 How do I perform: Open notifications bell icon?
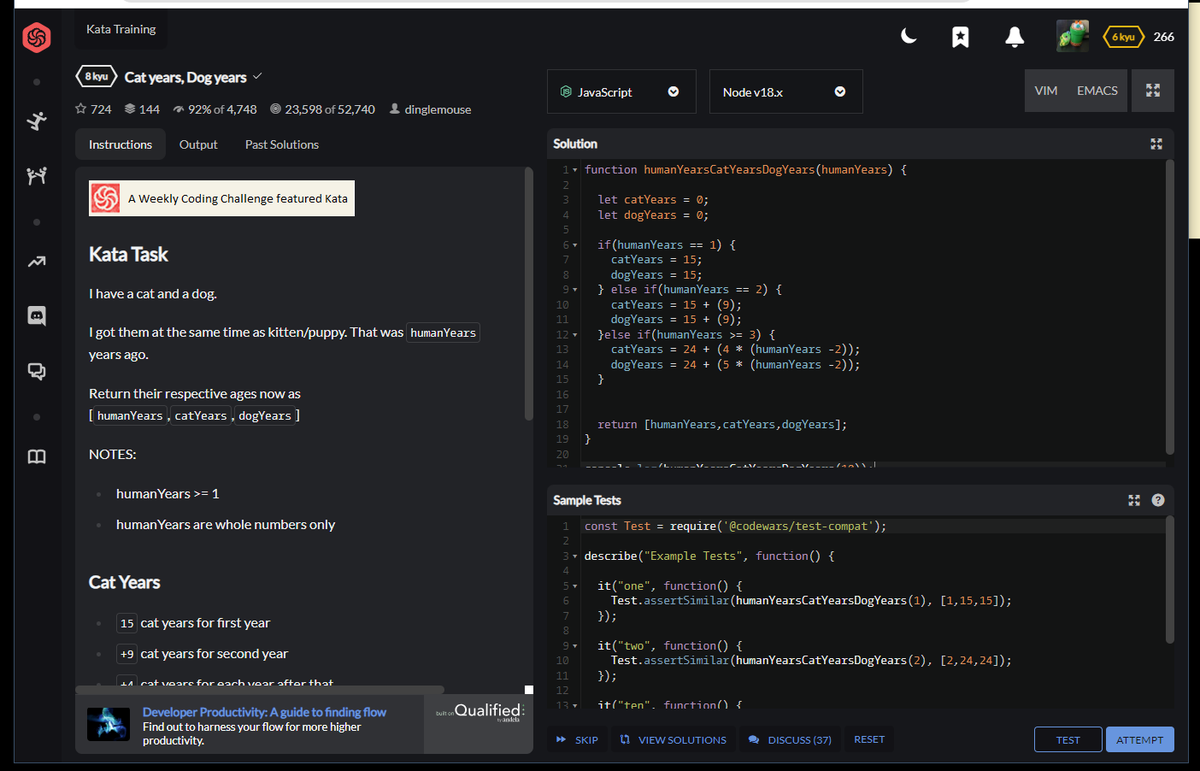(x=1014, y=37)
